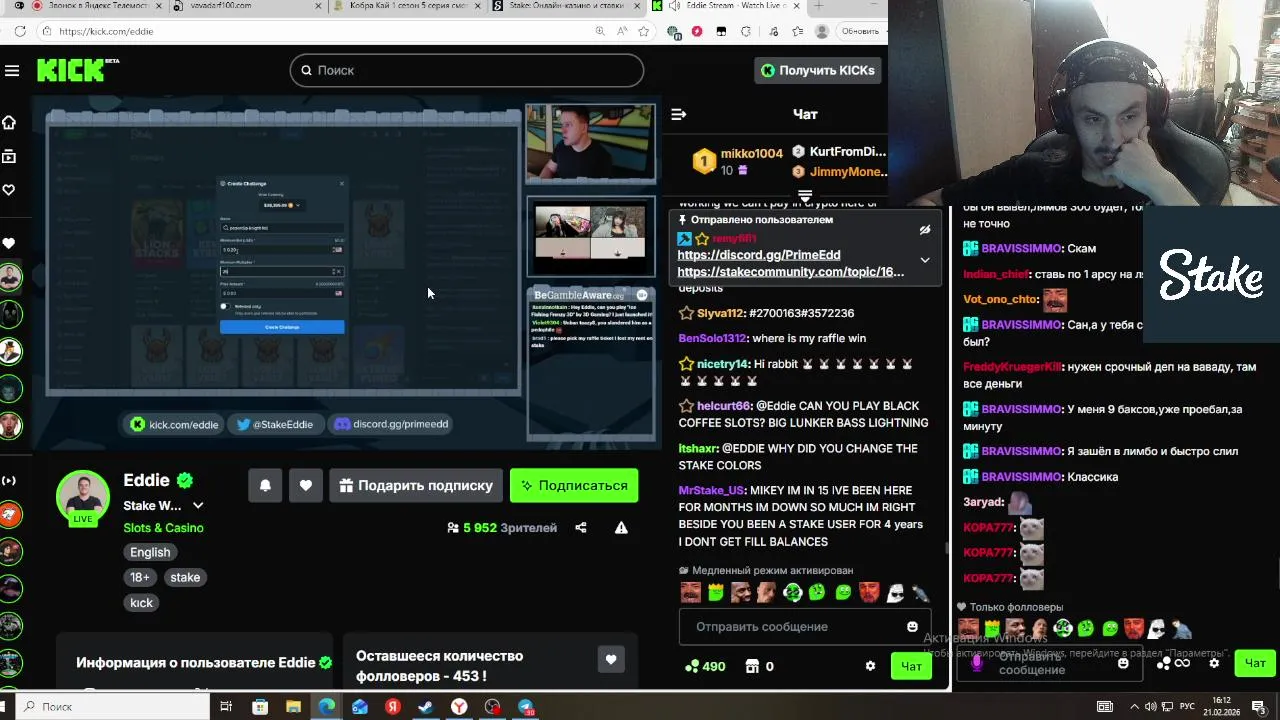
Task: Click the Обновить browser button
Action: 859,31
